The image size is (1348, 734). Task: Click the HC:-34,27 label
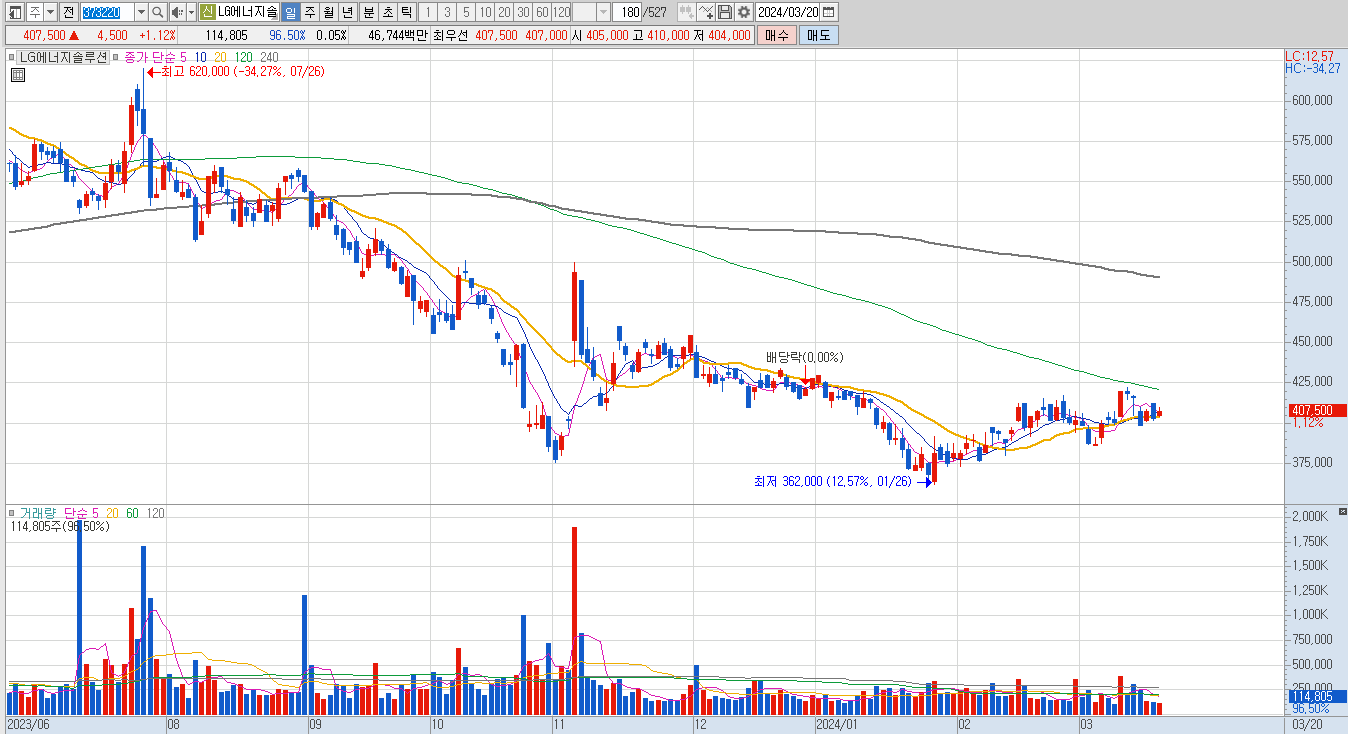(x=1312, y=68)
